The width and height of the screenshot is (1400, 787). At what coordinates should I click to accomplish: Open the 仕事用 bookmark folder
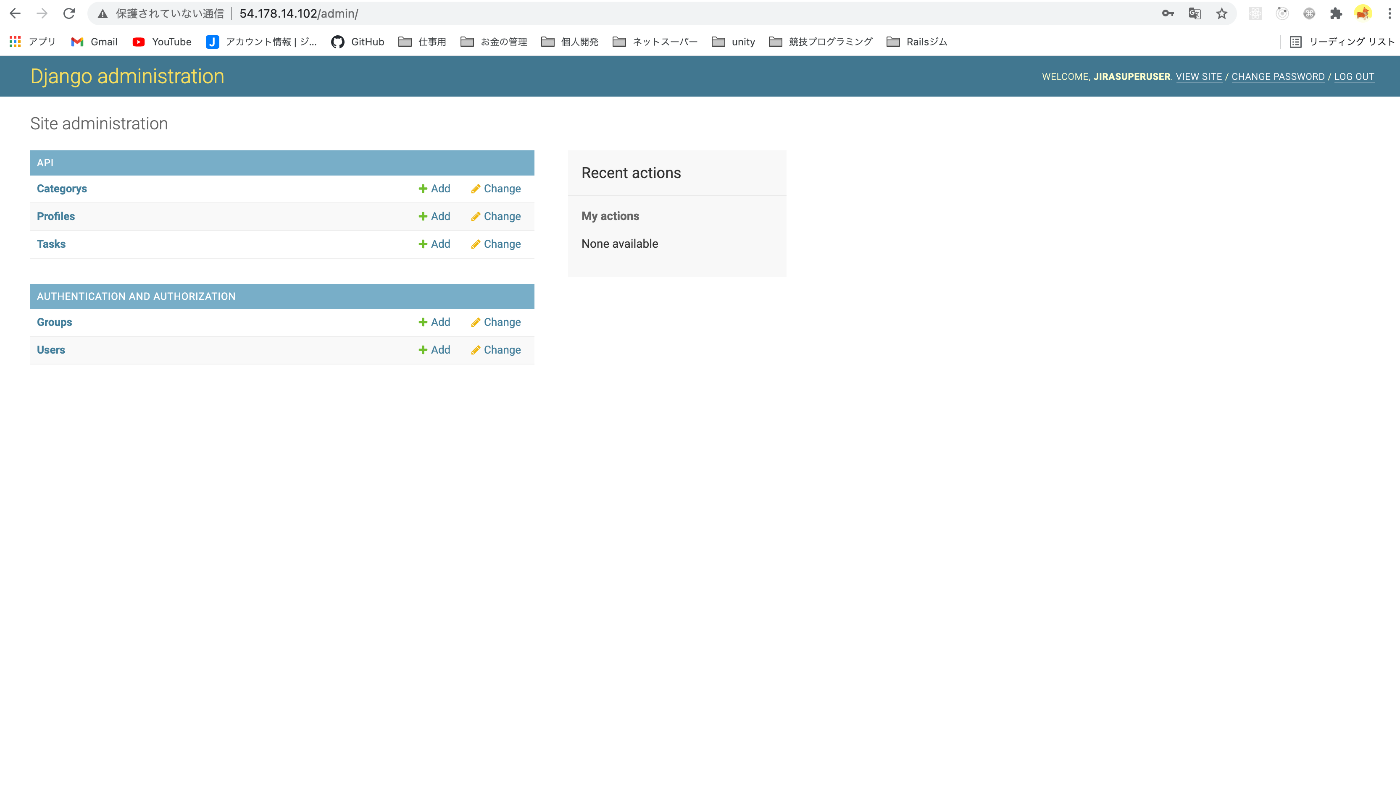tap(422, 42)
